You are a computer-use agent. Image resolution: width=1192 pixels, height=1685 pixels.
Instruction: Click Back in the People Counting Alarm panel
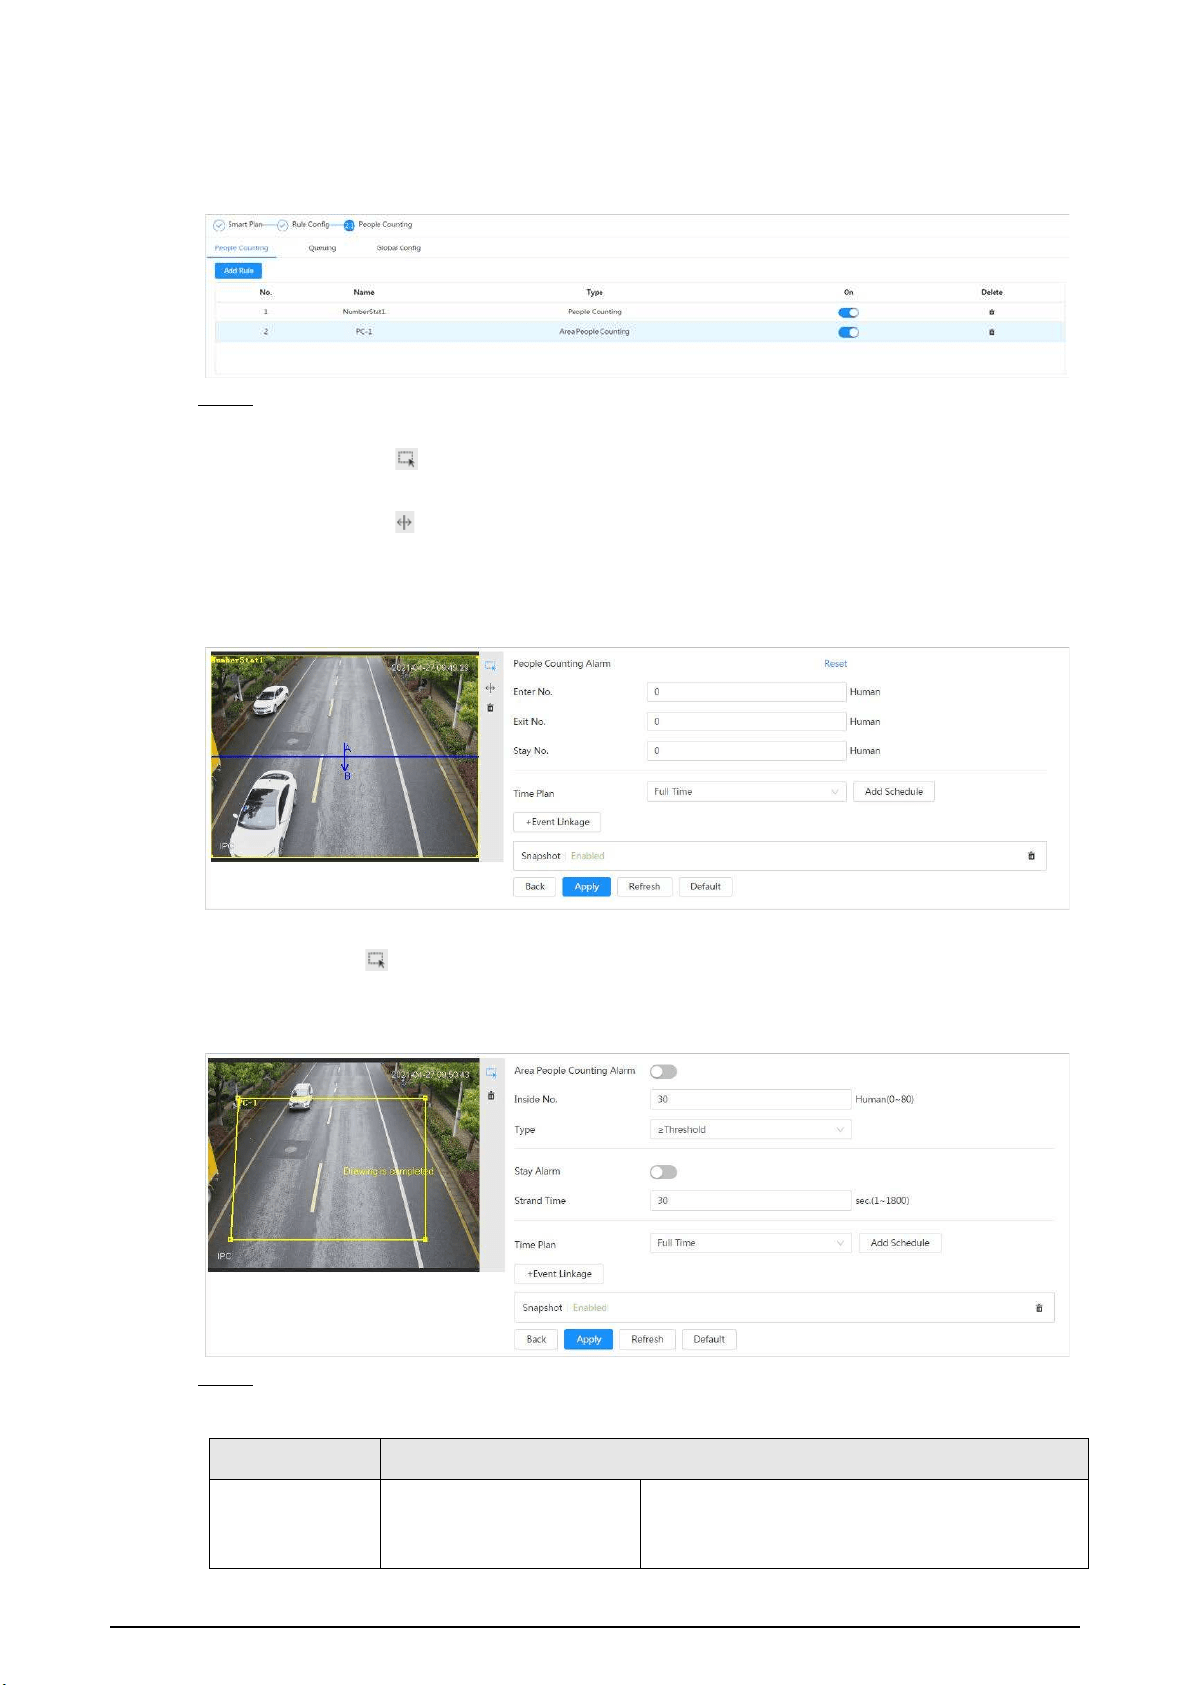535,887
